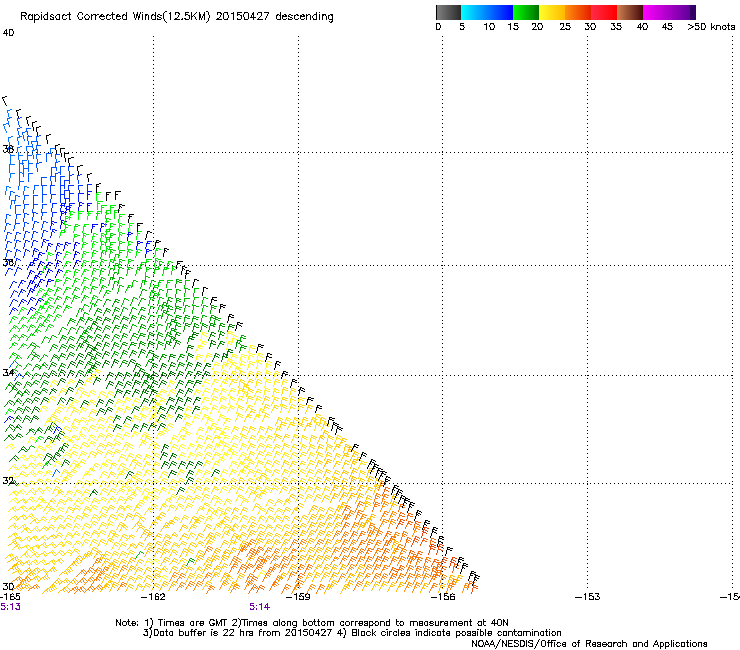Click the legend label 25
This screenshot has height=650, width=740.
click(x=565, y=27)
